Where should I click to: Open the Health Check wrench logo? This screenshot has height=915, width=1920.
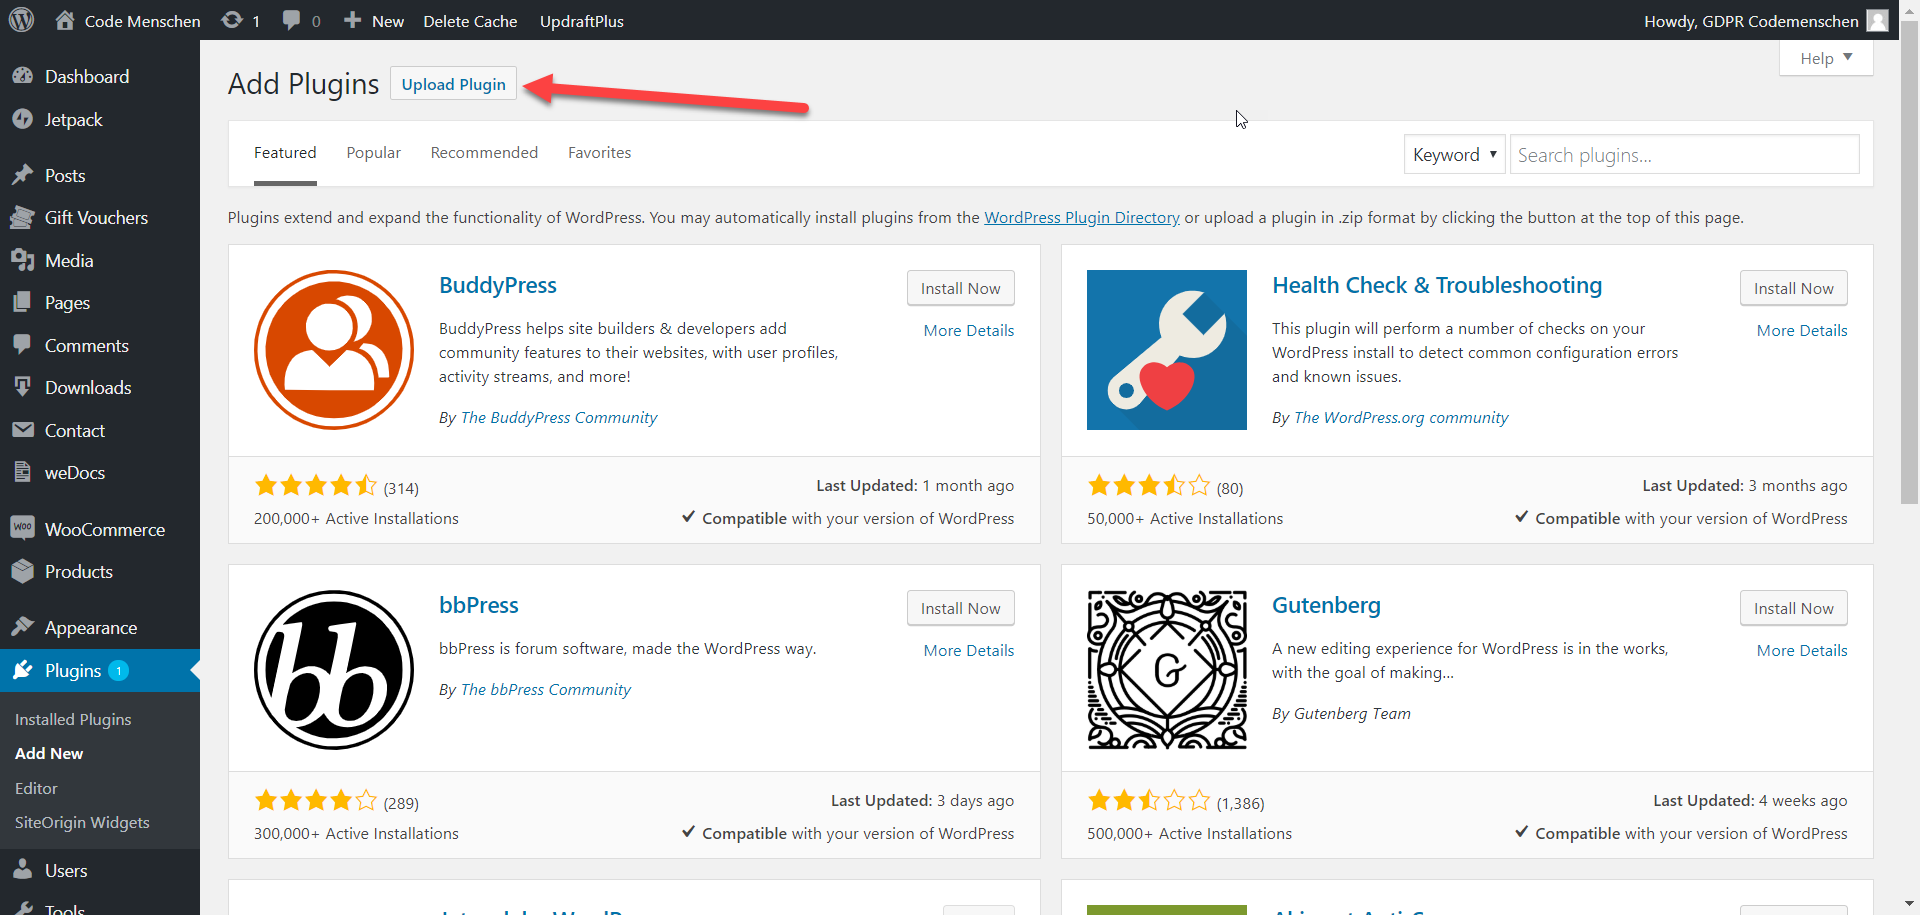1167,350
